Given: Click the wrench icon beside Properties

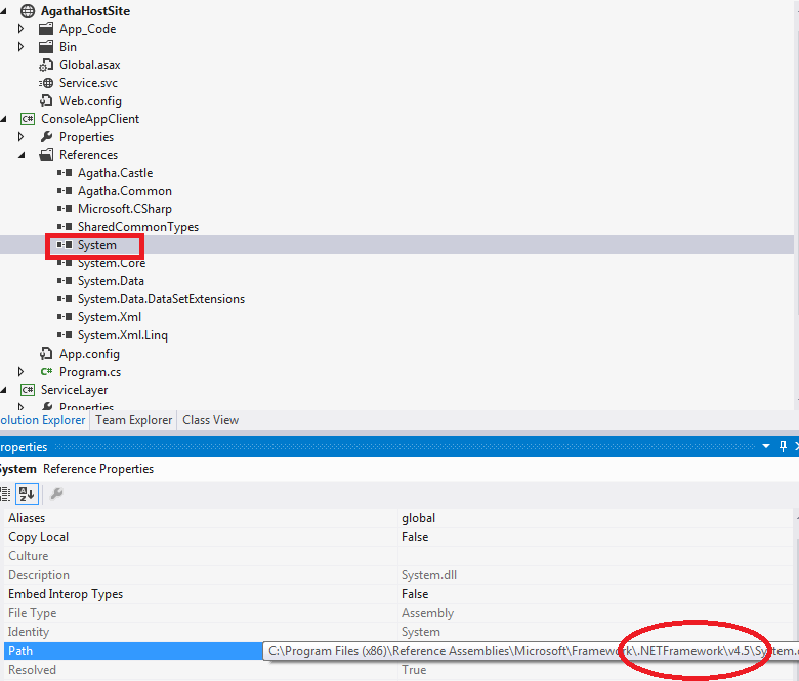Looking at the screenshot, I should click(46, 137).
